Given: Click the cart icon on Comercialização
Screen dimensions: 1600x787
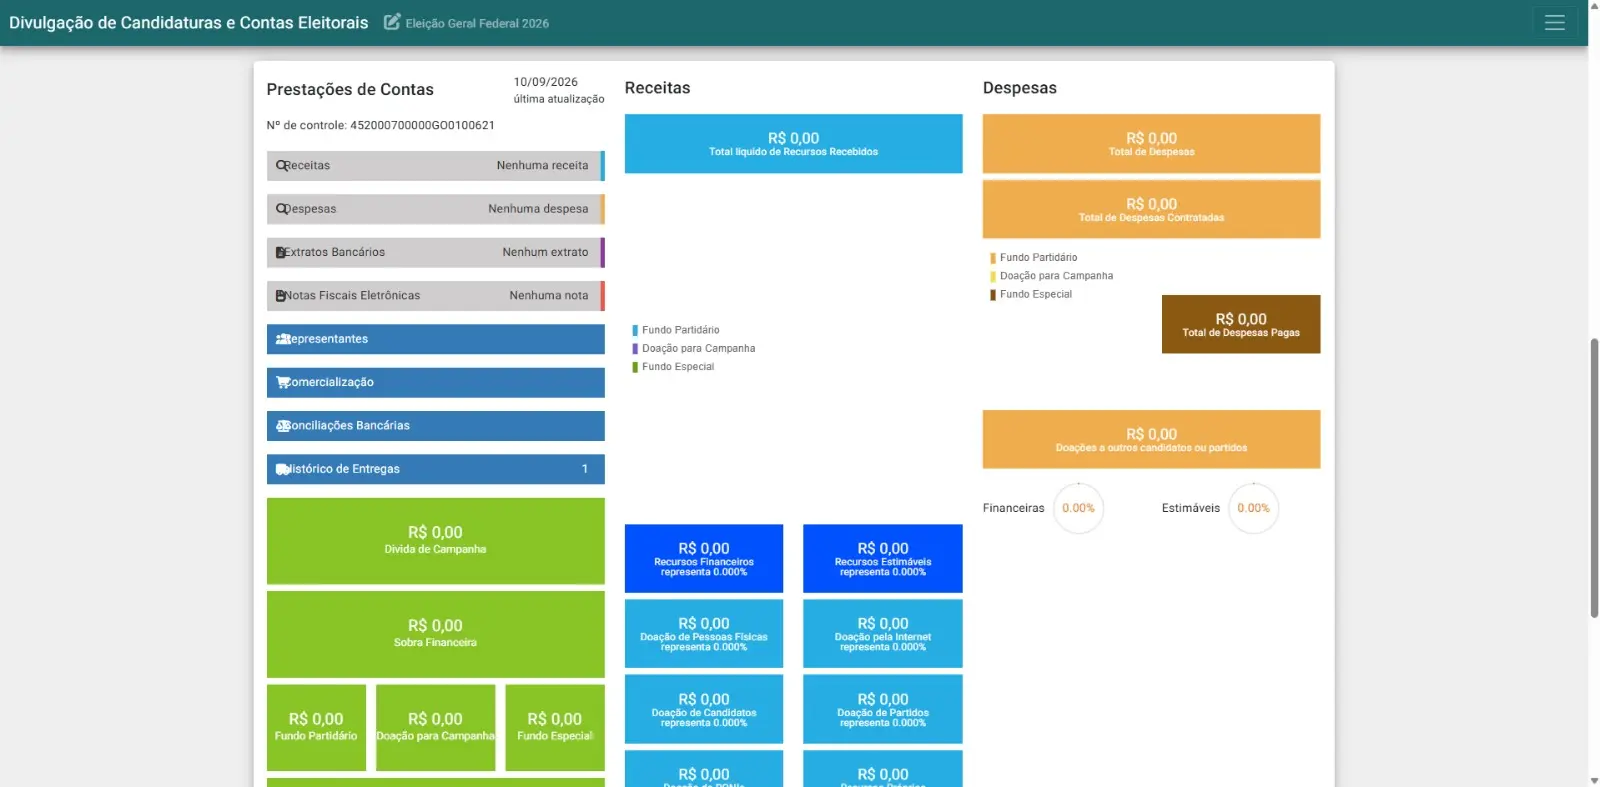Looking at the screenshot, I should (283, 382).
